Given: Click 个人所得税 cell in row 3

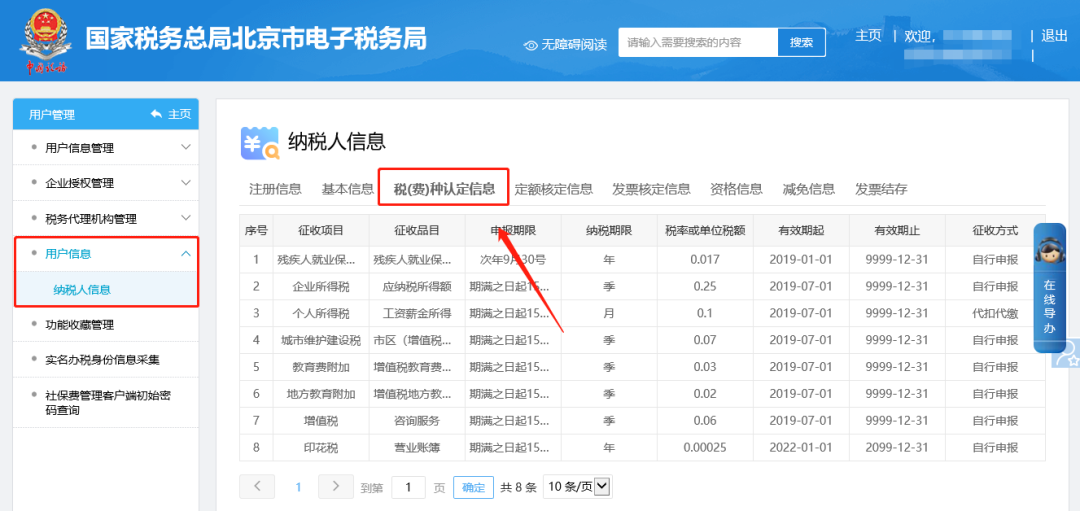Looking at the screenshot, I should (321, 313).
